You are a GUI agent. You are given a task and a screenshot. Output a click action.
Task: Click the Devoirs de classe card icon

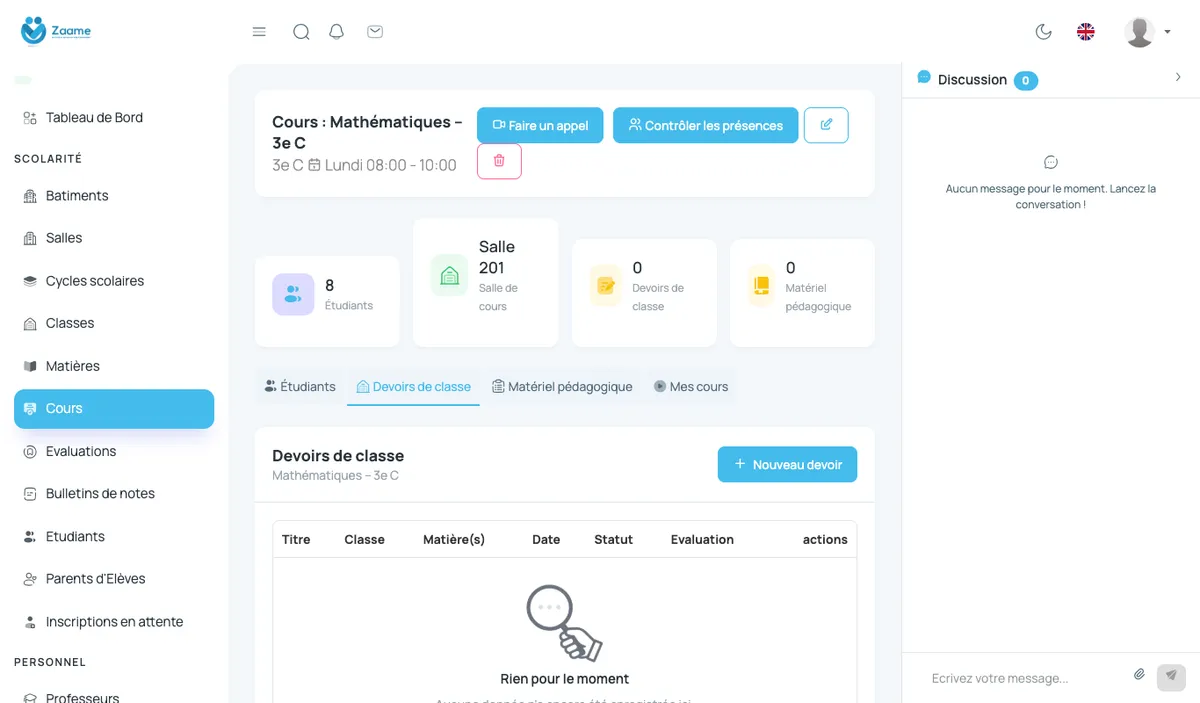[x=605, y=286]
